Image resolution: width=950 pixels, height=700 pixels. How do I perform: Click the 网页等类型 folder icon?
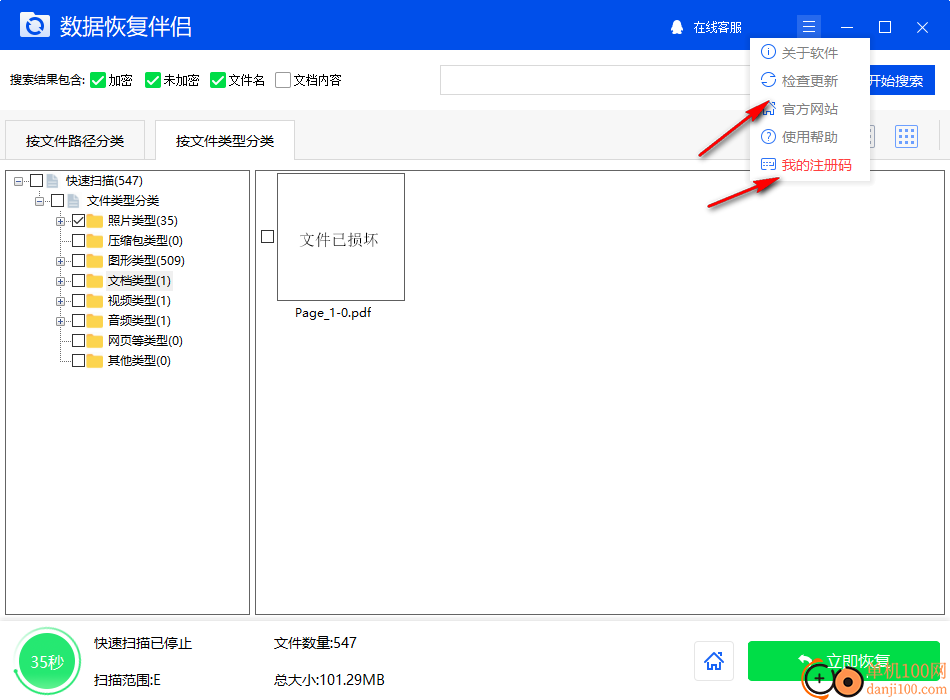coord(95,340)
